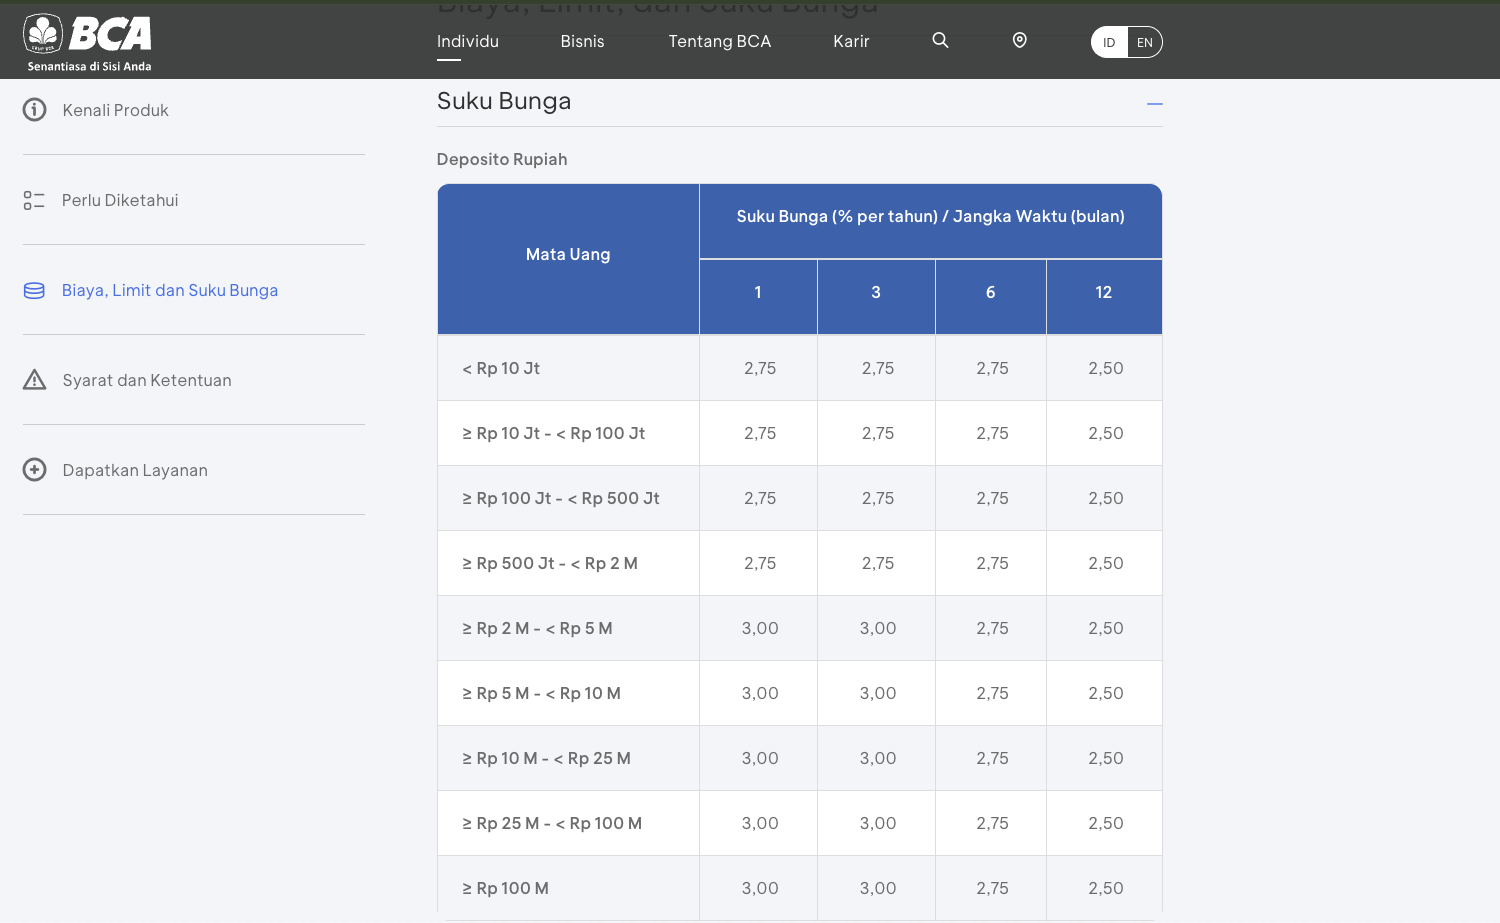Viewport: 1500px width, 923px height.
Task: Click the BCA logo in header
Action: pyautogui.click(x=88, y=42)
